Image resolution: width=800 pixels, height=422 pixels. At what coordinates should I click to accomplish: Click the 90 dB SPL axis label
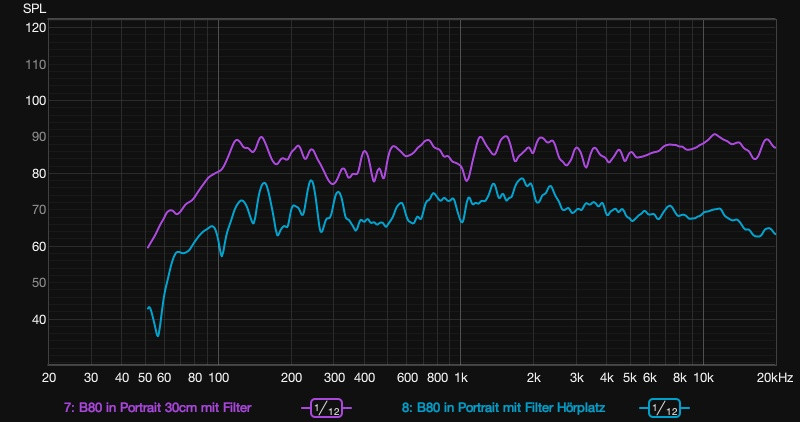36,137
